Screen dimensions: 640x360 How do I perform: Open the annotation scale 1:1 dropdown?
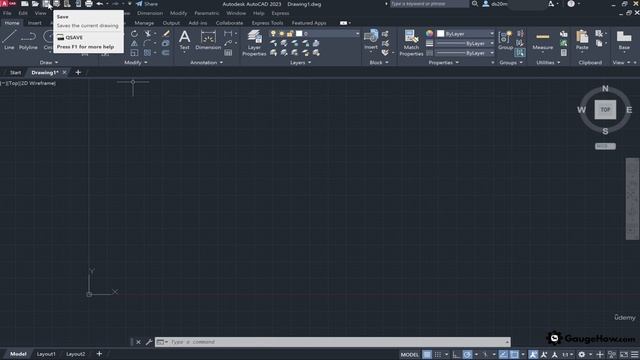click(567, 354)
